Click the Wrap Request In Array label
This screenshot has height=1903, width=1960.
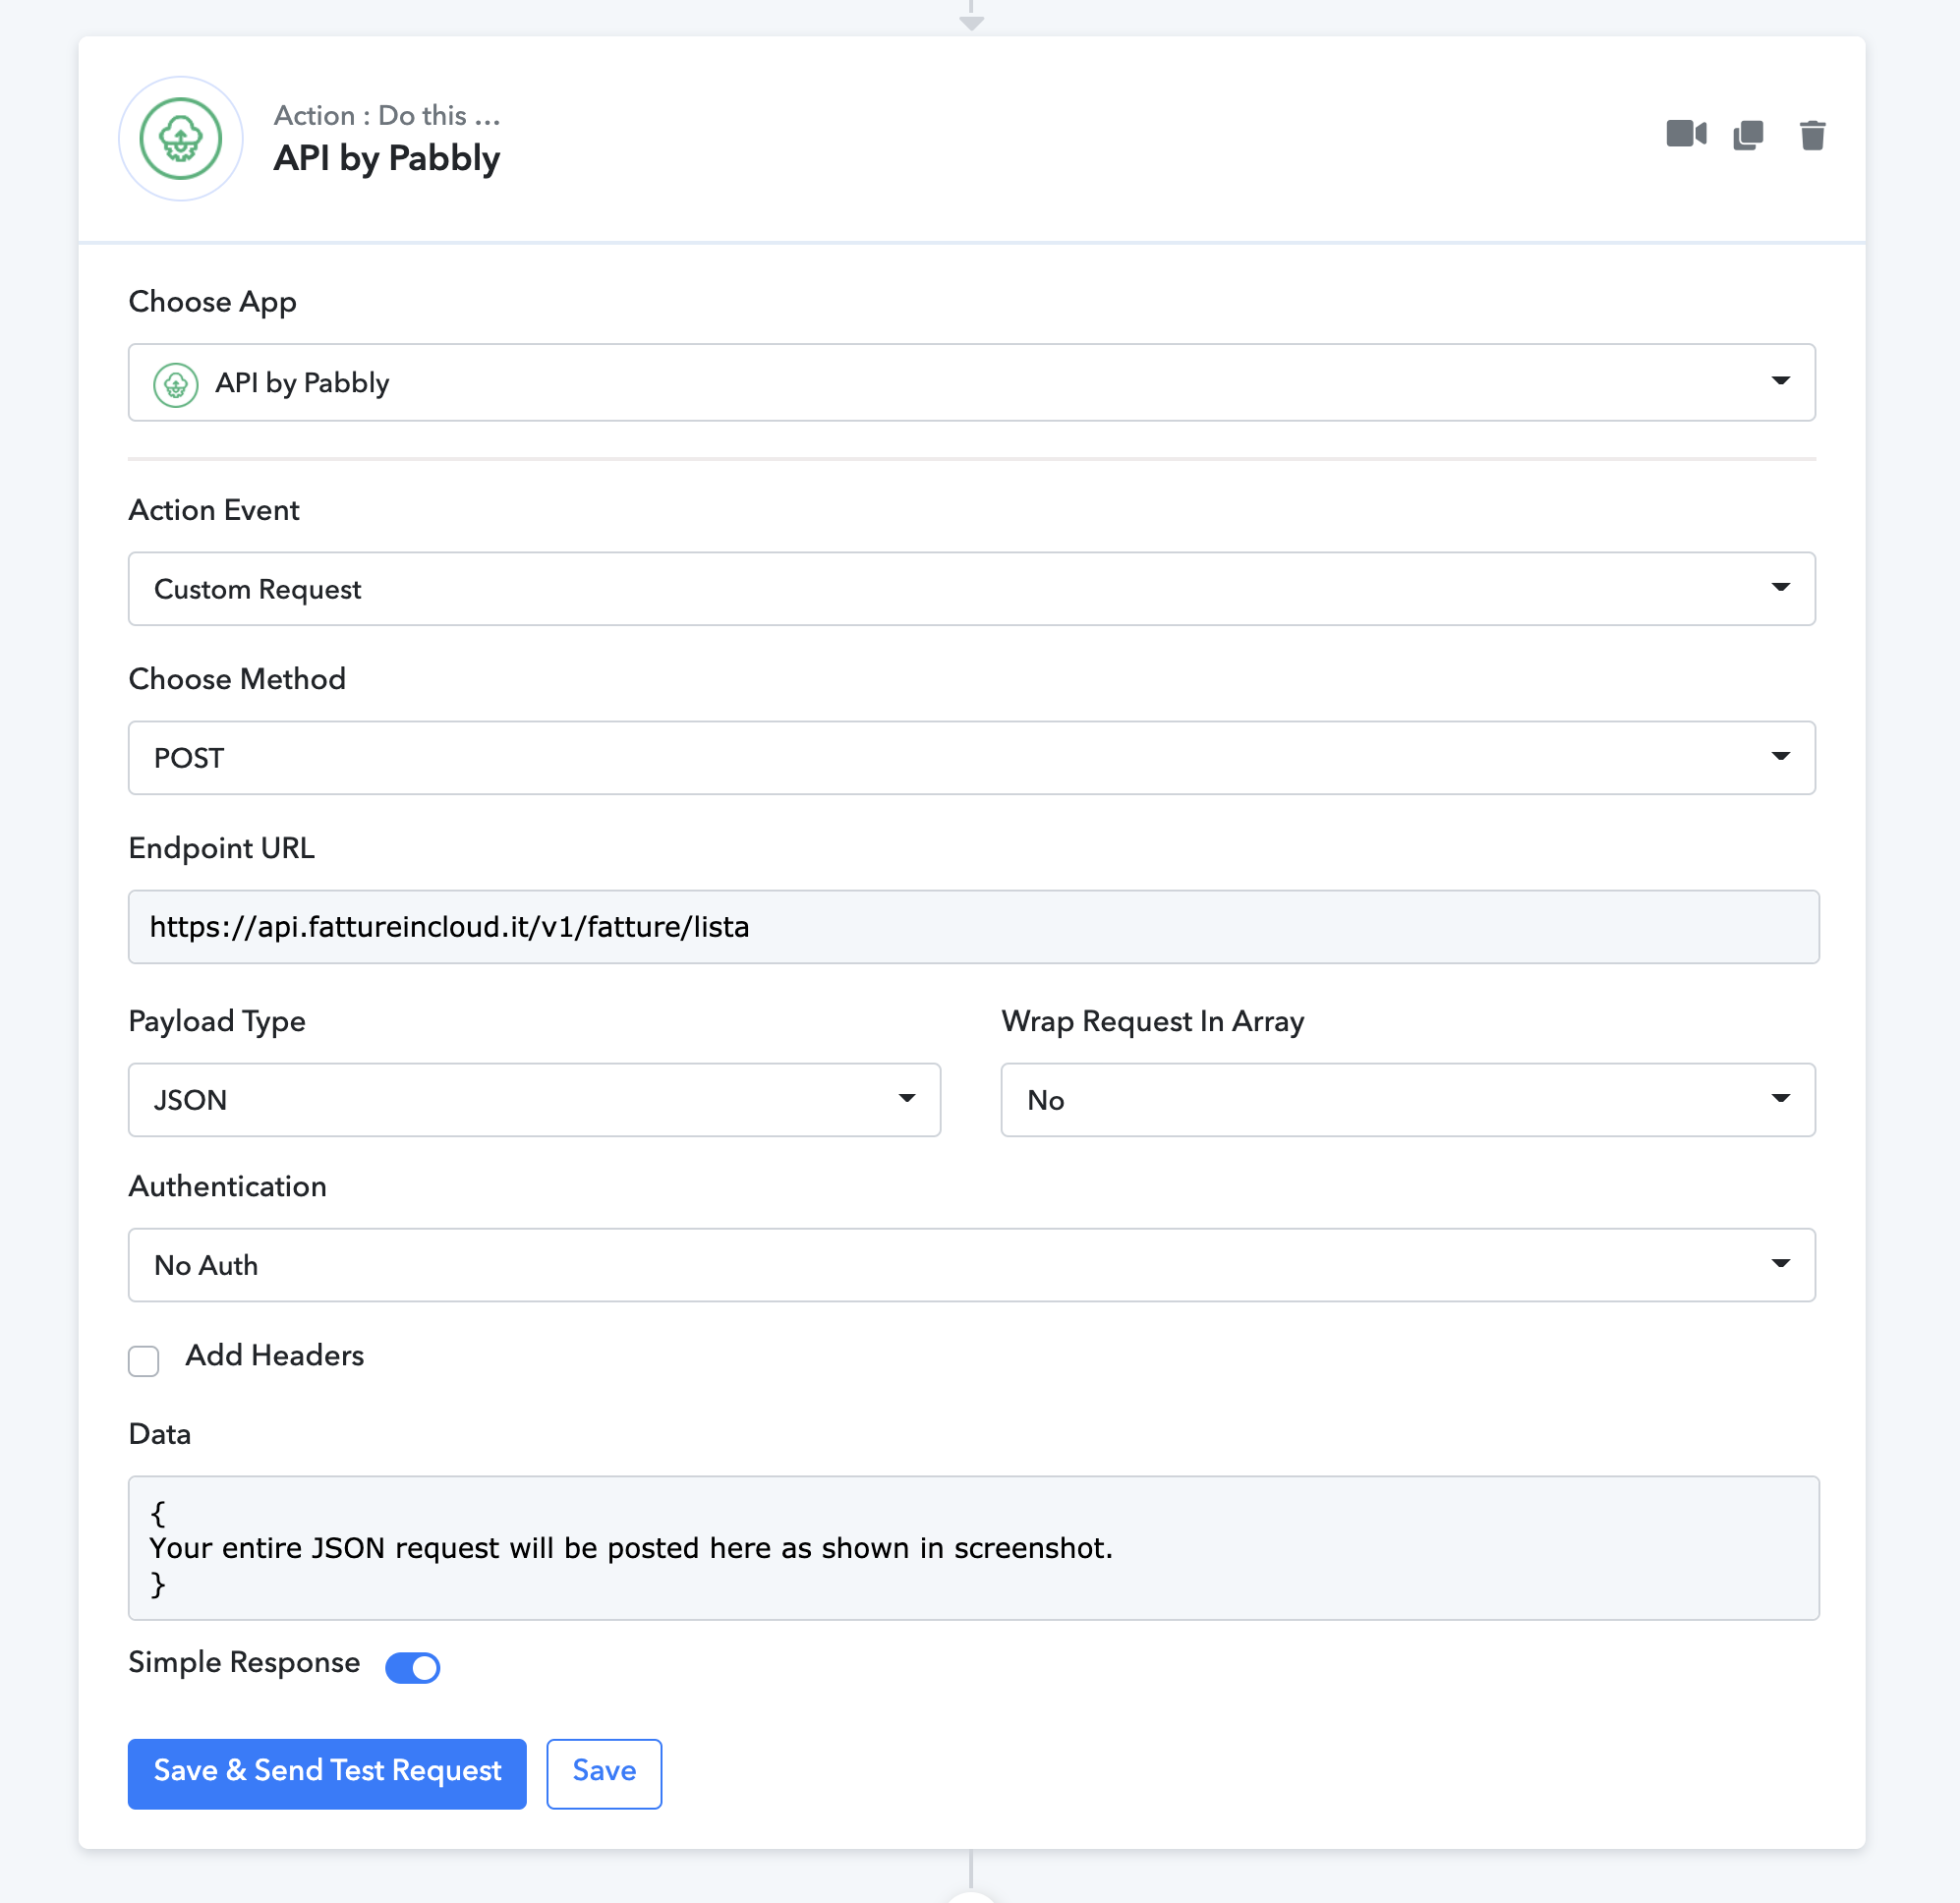coord(1153,1021)
